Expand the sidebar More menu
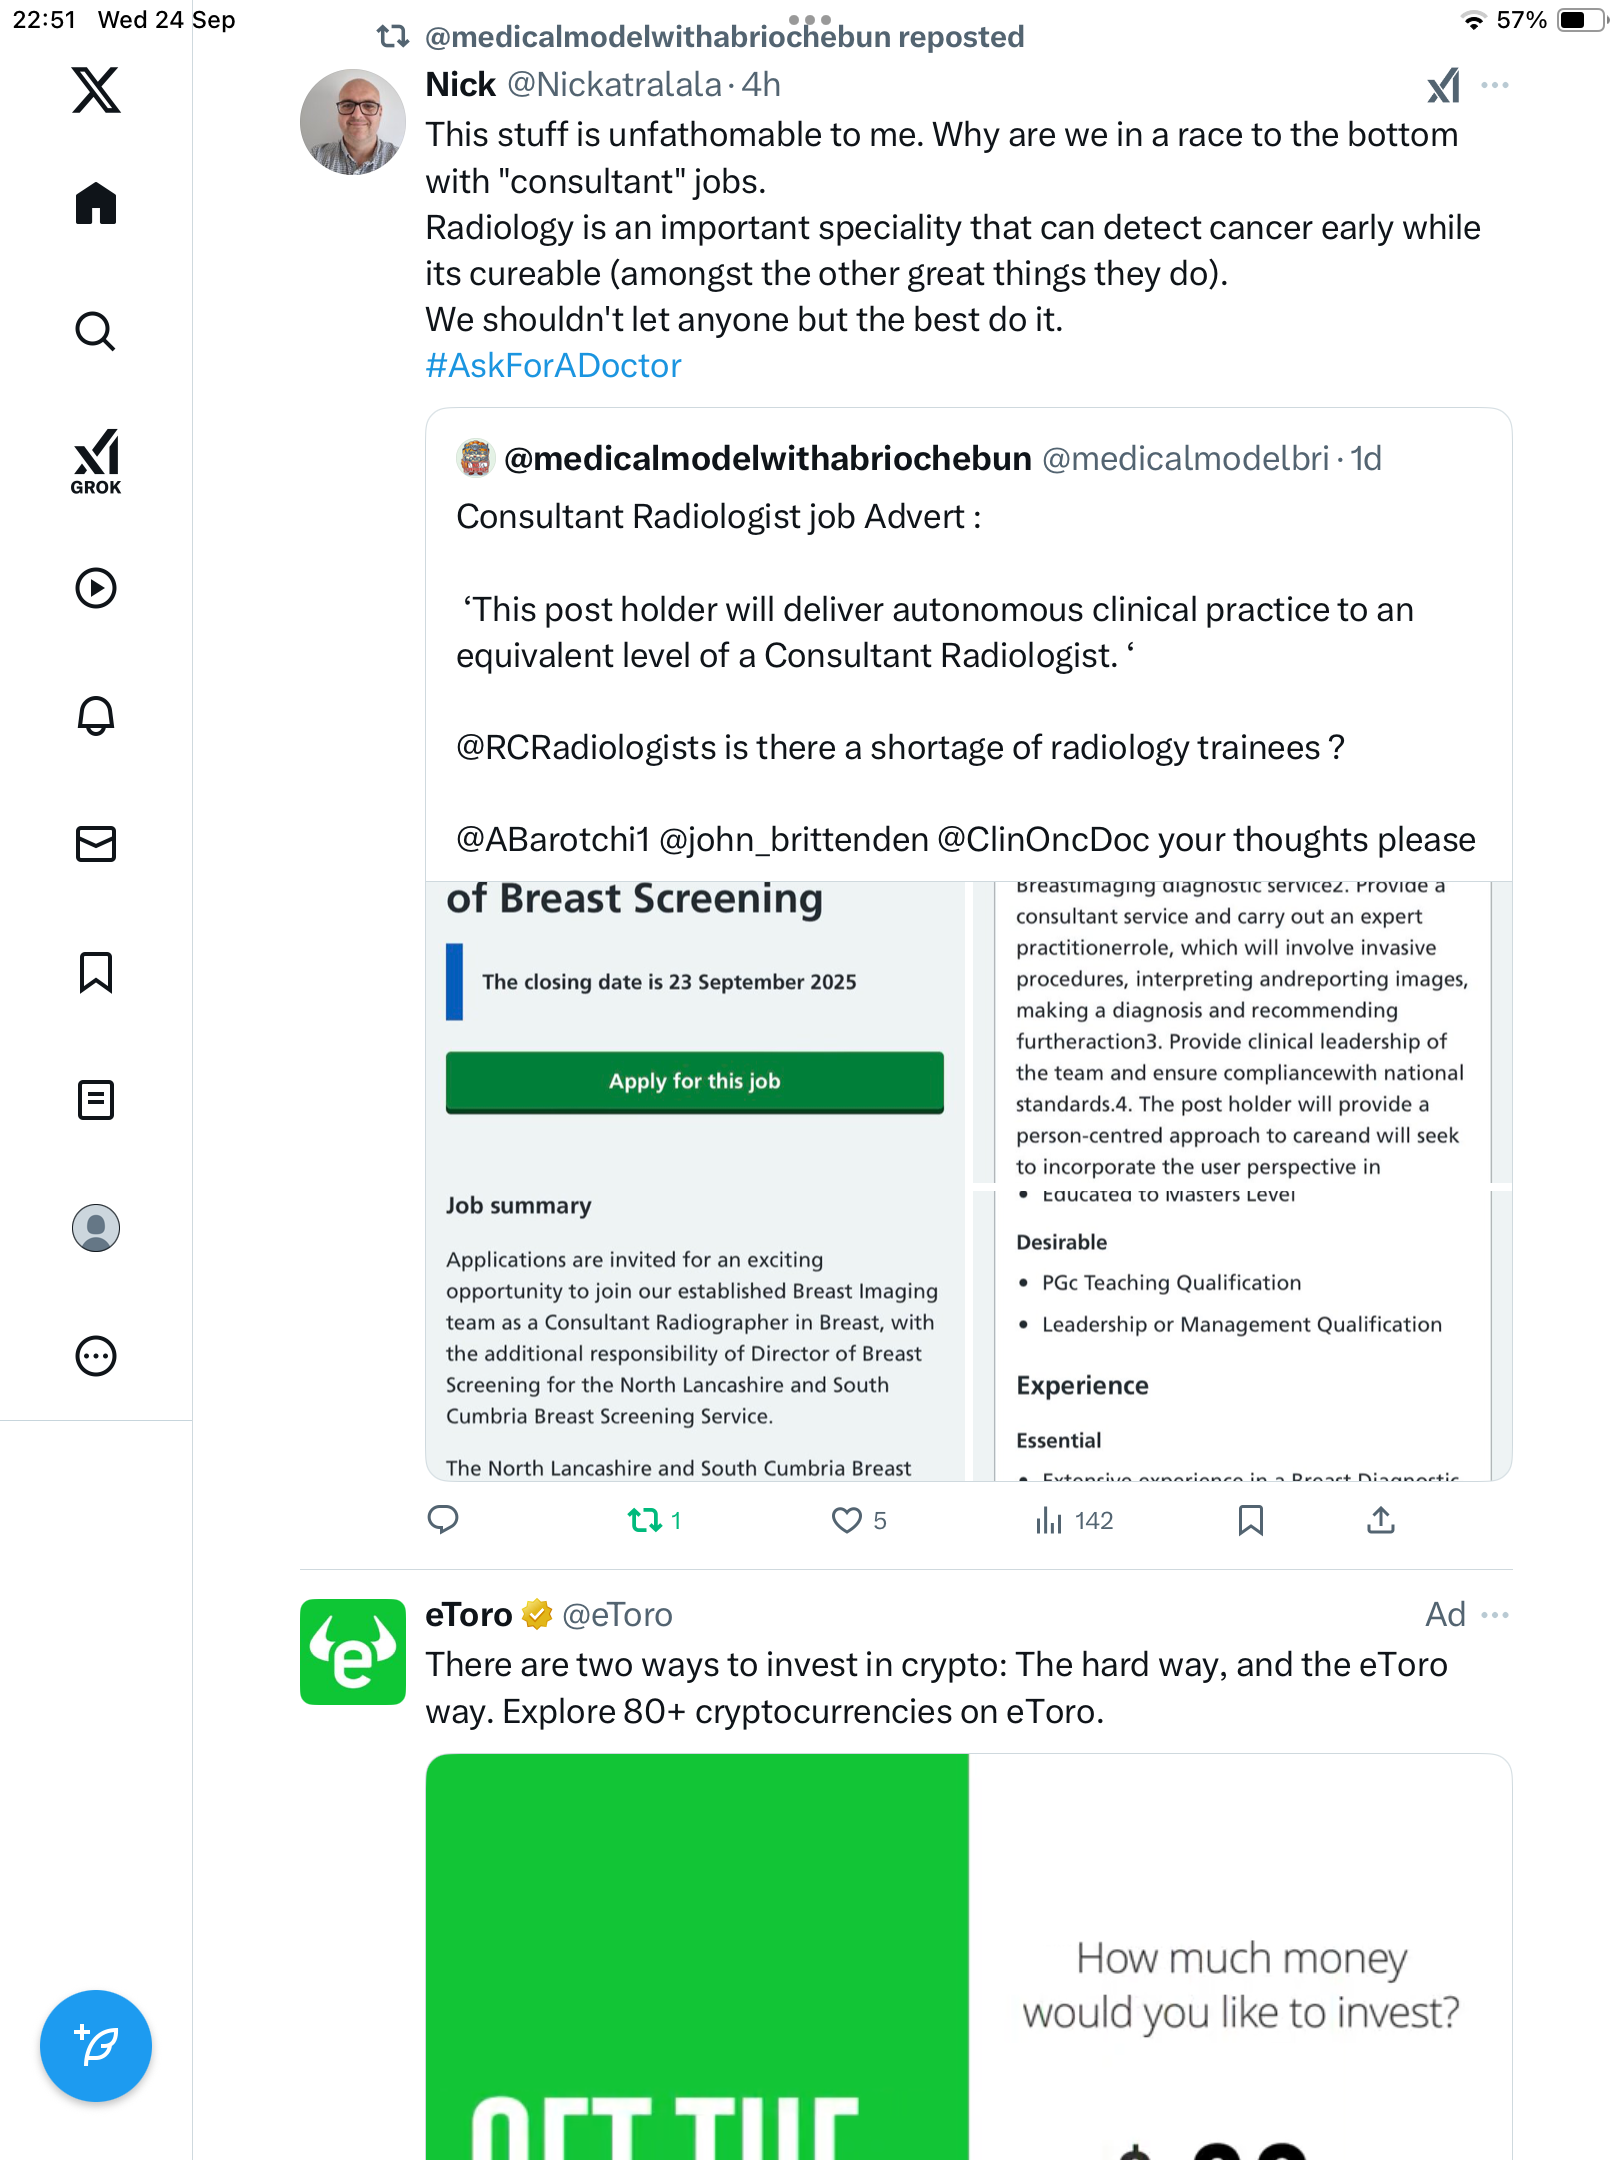The height and width of the screenshot is (2160, 1620). pos(96,1356)
